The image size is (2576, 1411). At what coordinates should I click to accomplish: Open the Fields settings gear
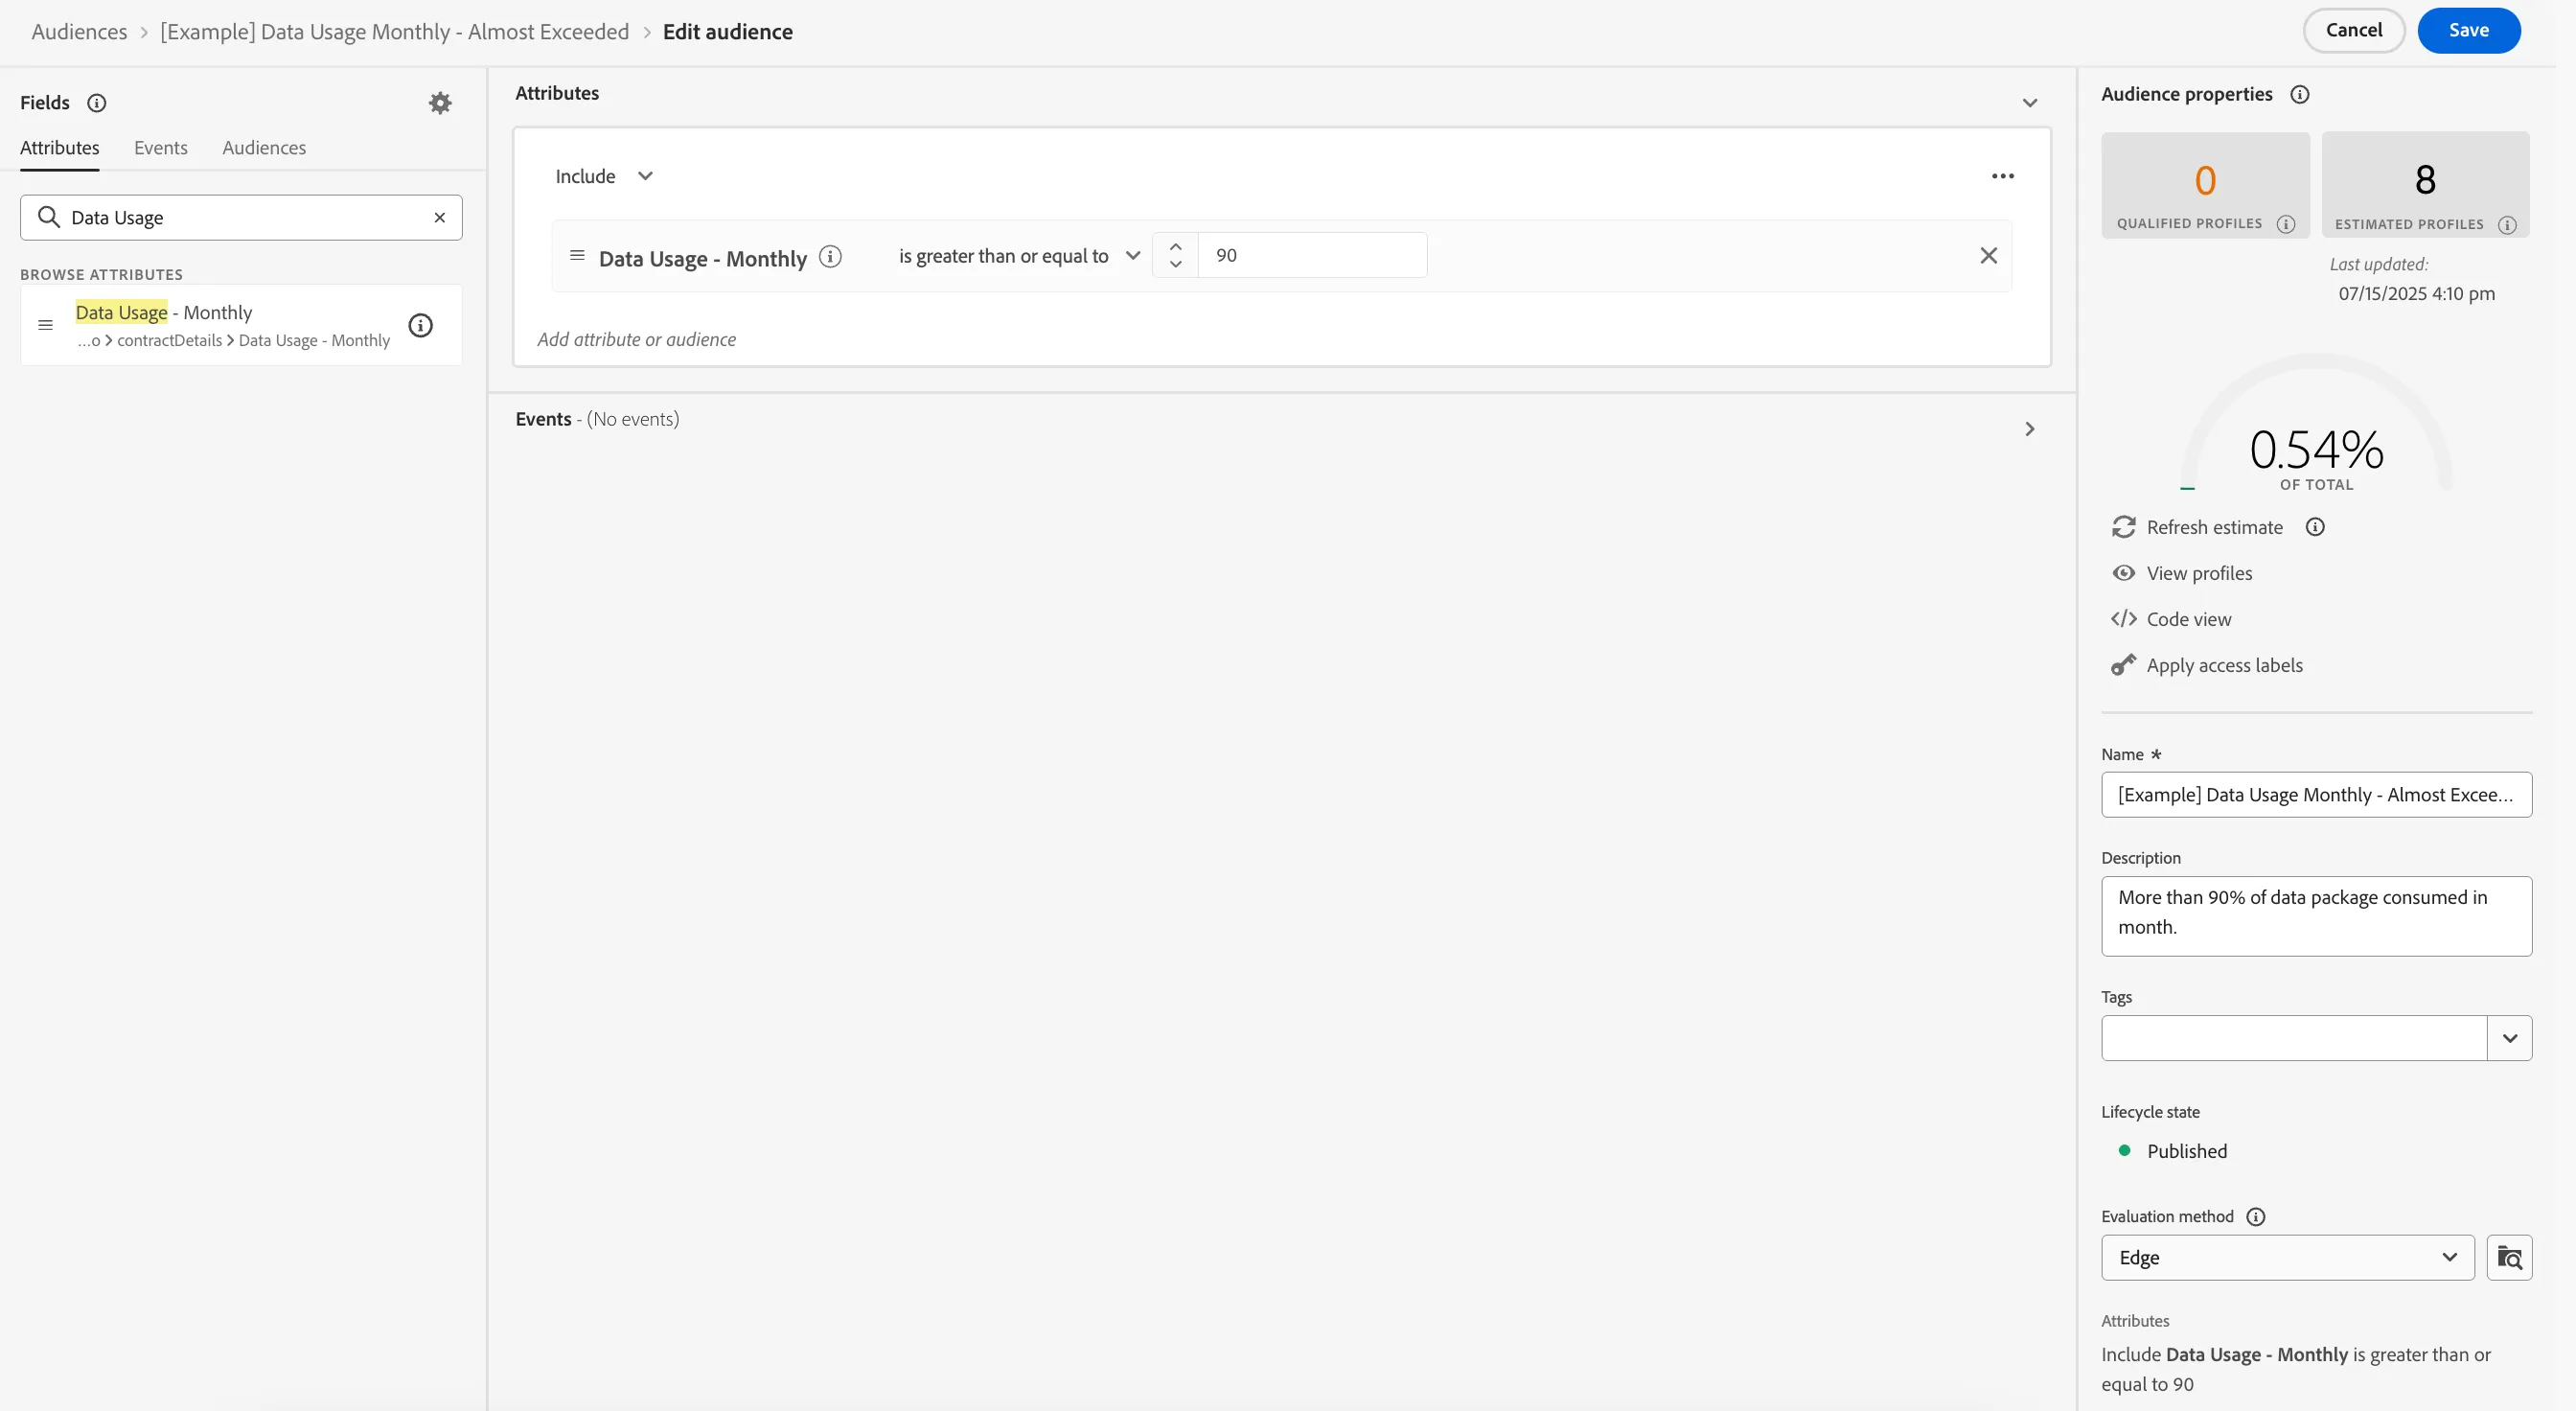pos(440,103)
